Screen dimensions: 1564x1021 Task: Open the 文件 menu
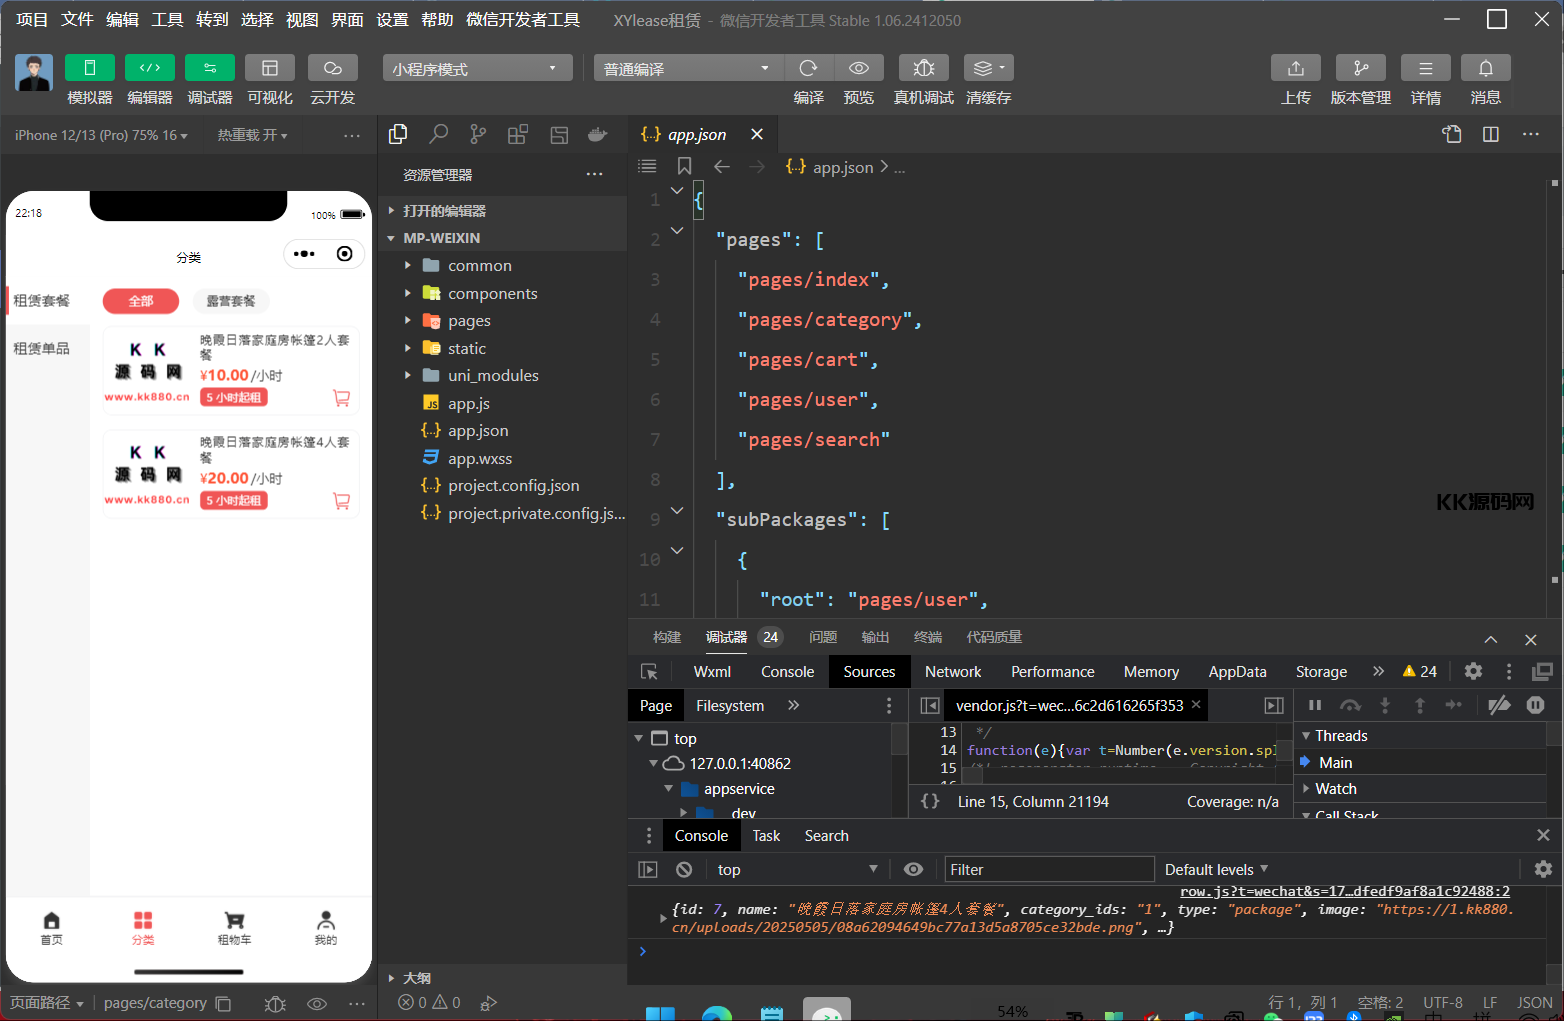click(77, 20)
